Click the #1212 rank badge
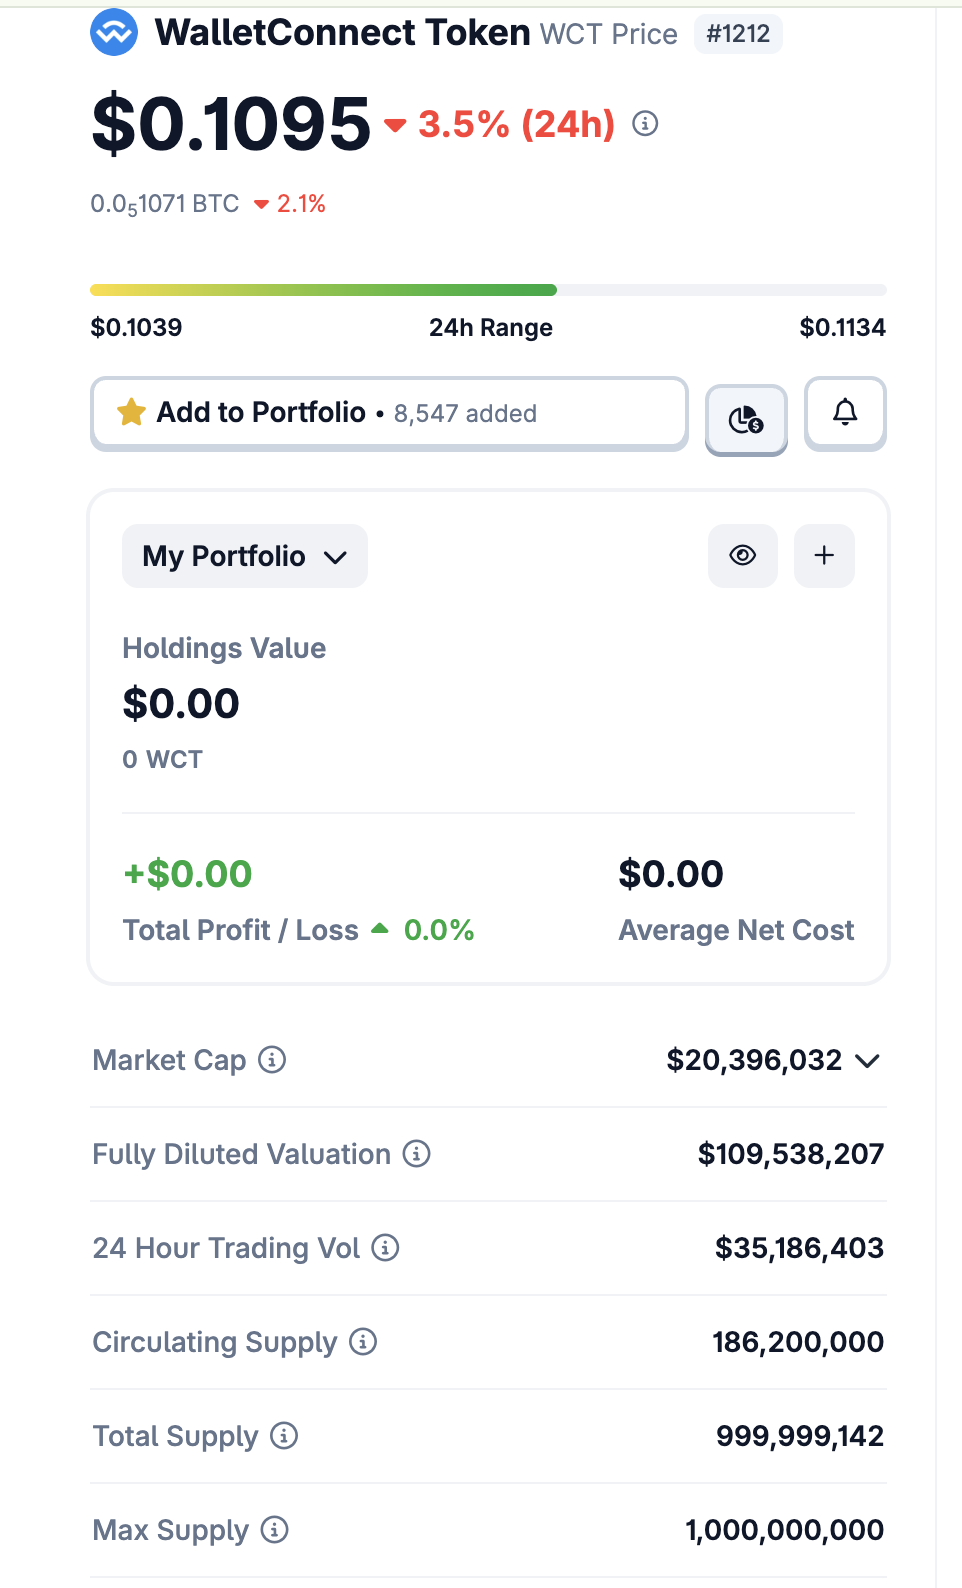 pos(738,34)
